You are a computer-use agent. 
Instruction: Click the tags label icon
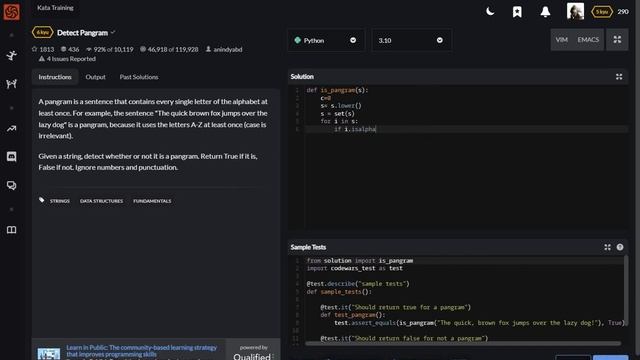42,200
